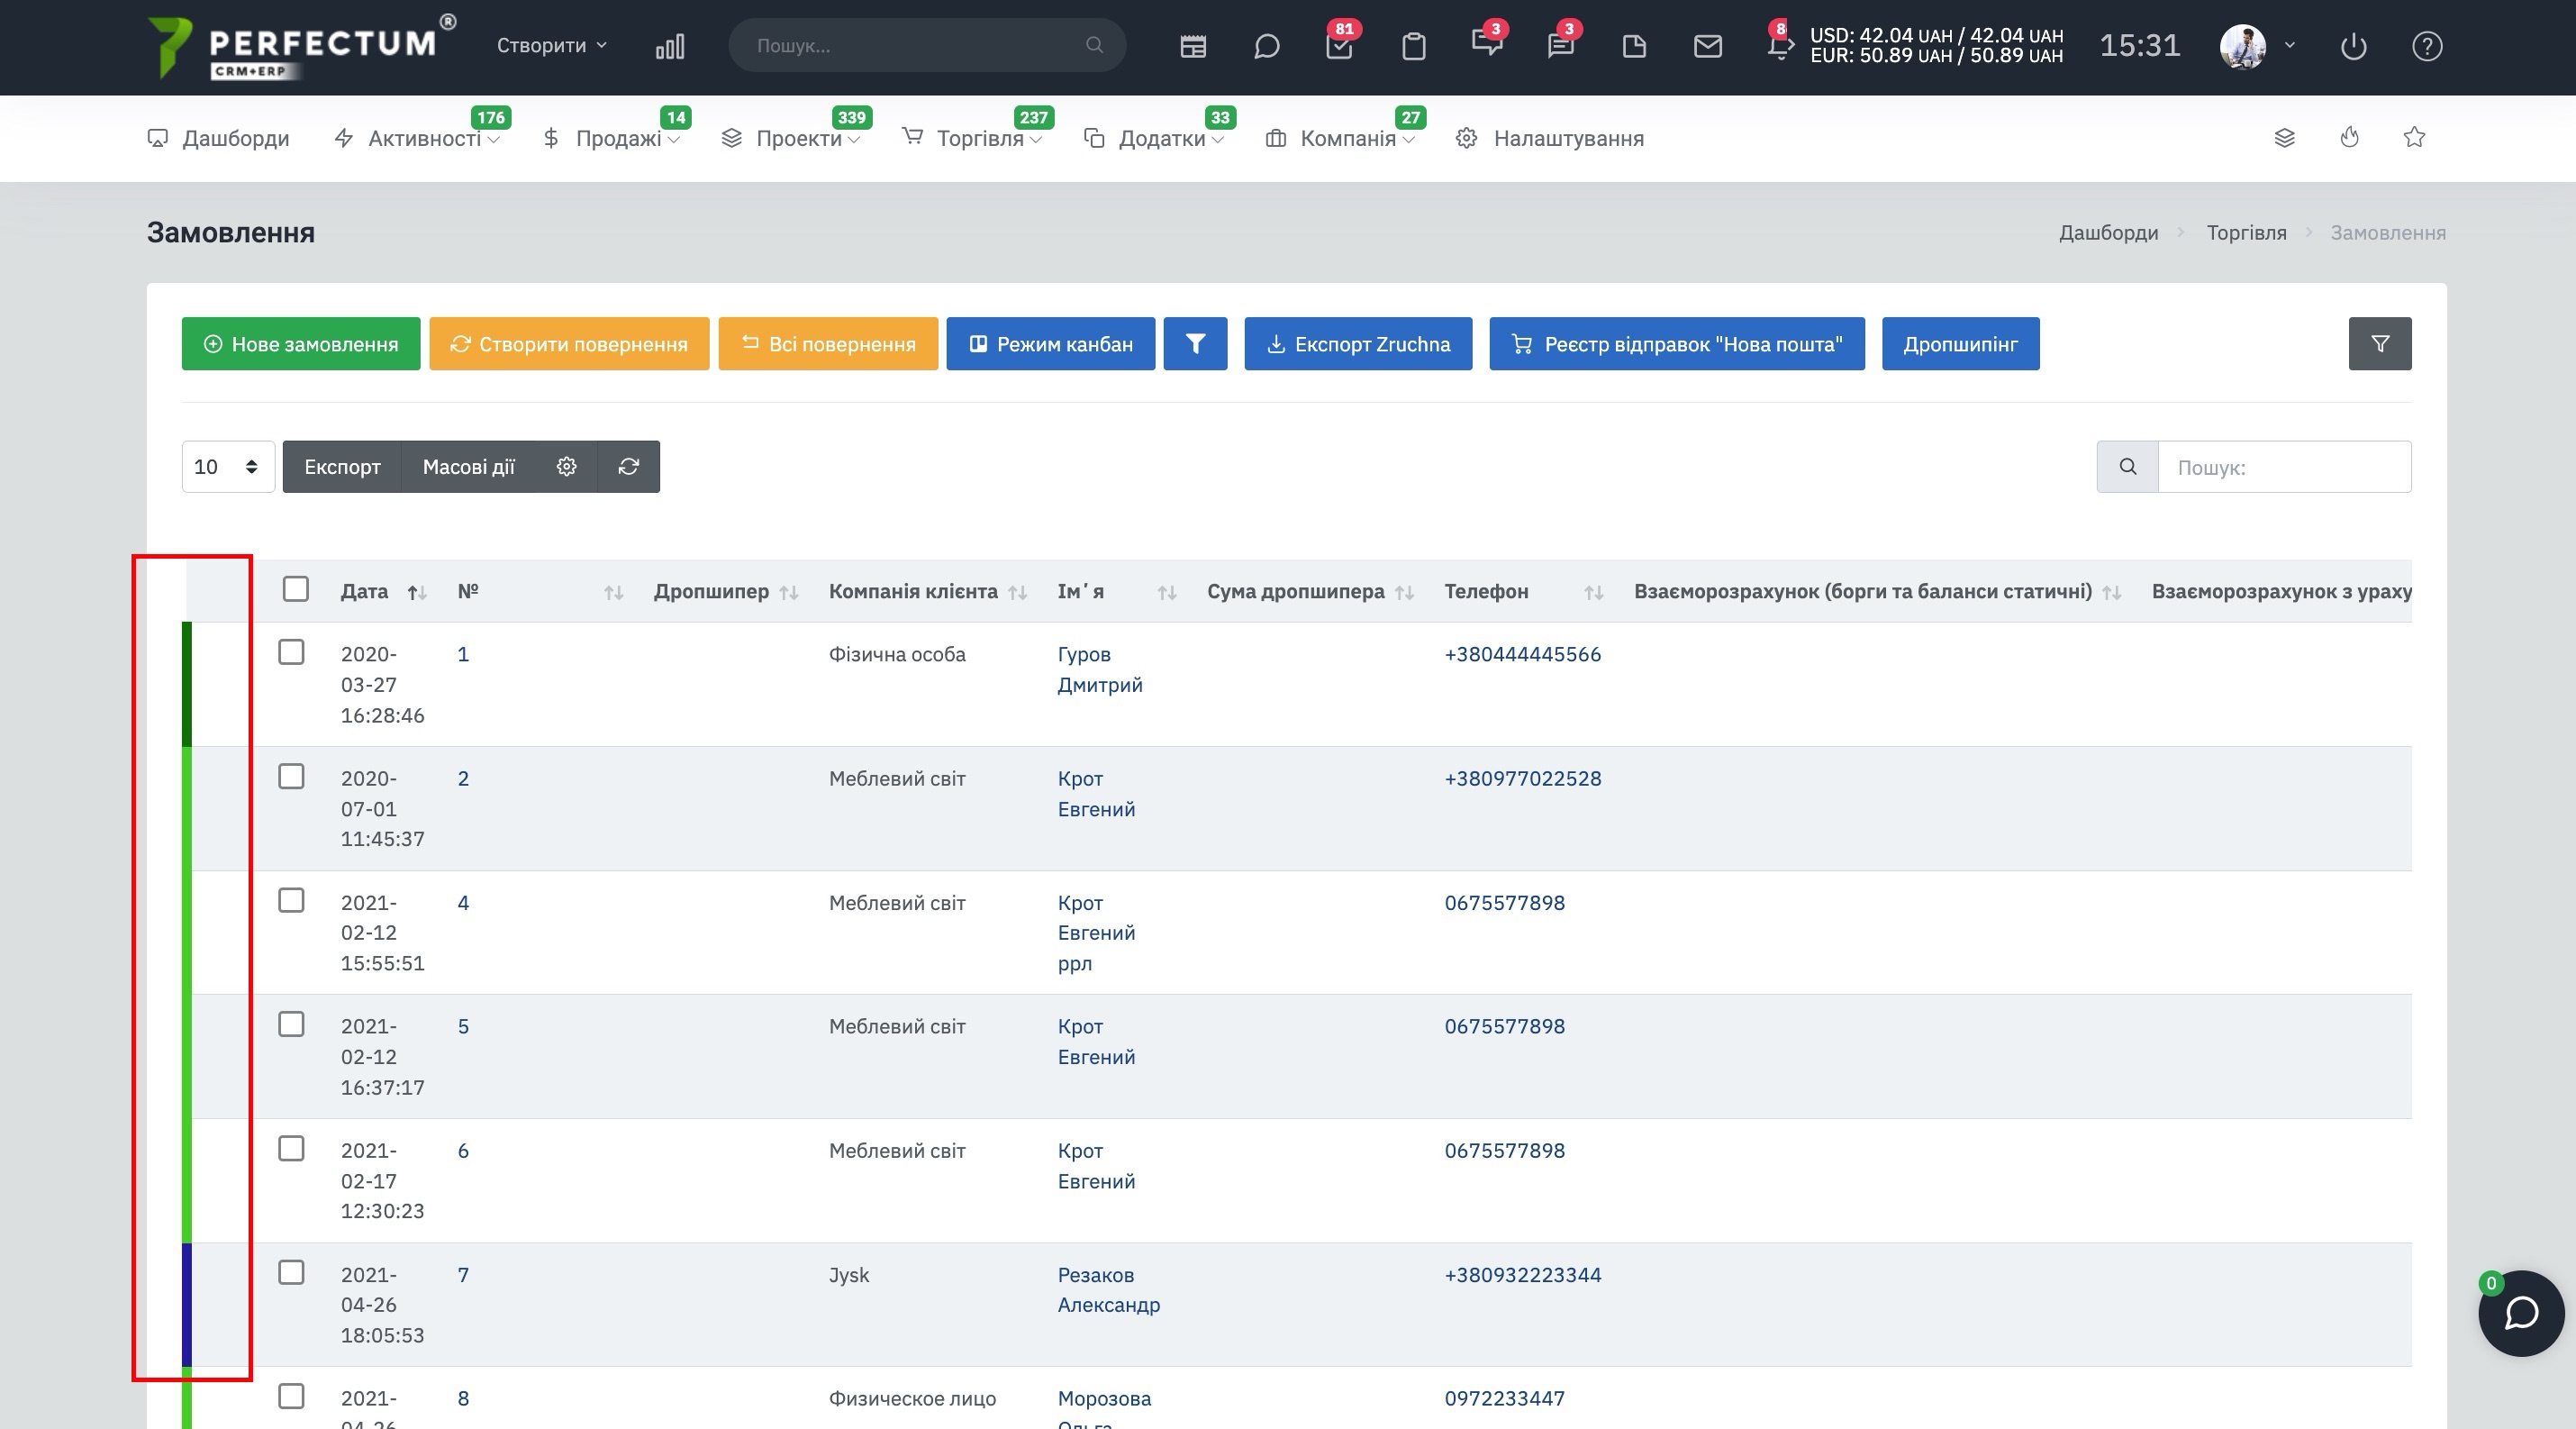
Task: Click the flame icon in the menu bar
Action: tap(2350, 138)
